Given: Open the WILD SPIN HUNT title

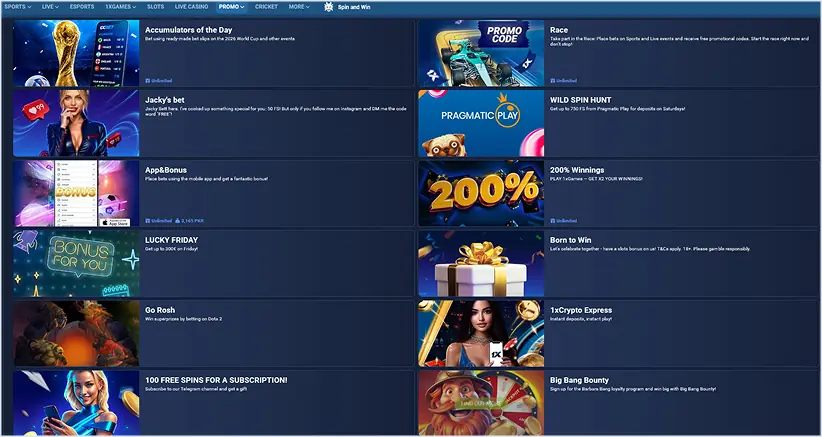Looking at the screenshot, I should click(x=580, y=100).
